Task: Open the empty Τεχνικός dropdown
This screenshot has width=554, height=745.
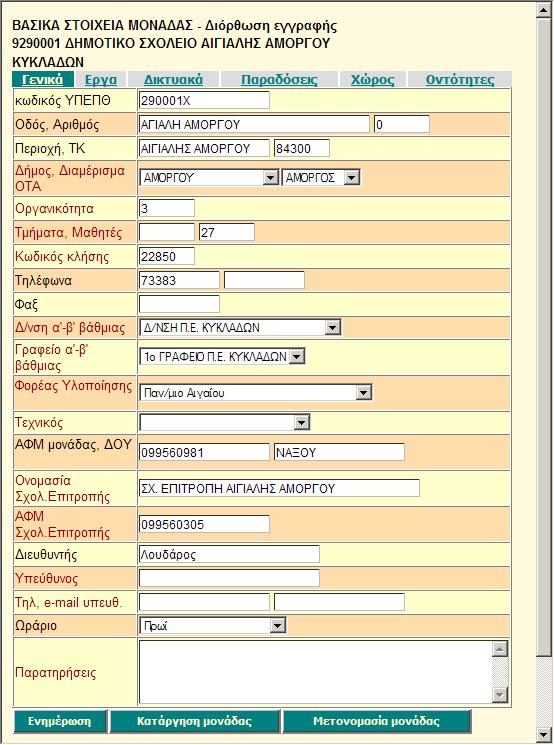Action: point(225,422)
